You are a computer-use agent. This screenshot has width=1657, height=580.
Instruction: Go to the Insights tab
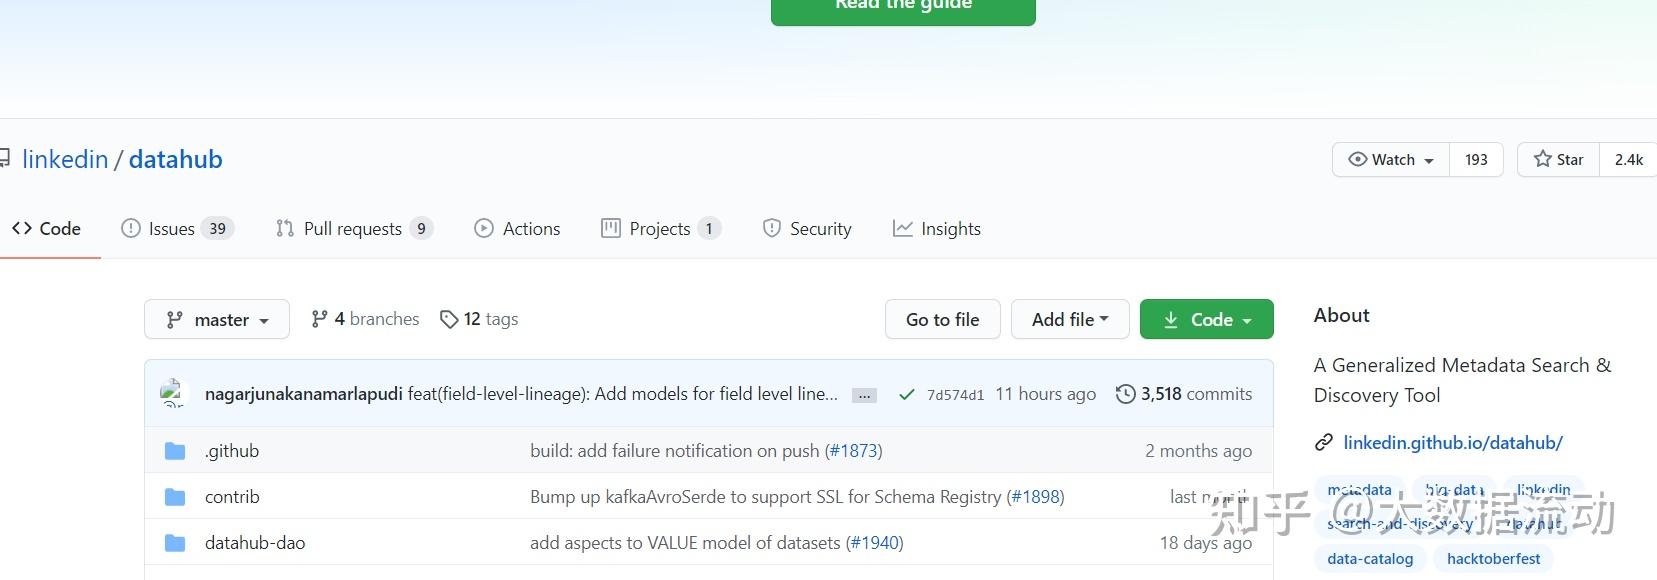[x=937, y=229]
